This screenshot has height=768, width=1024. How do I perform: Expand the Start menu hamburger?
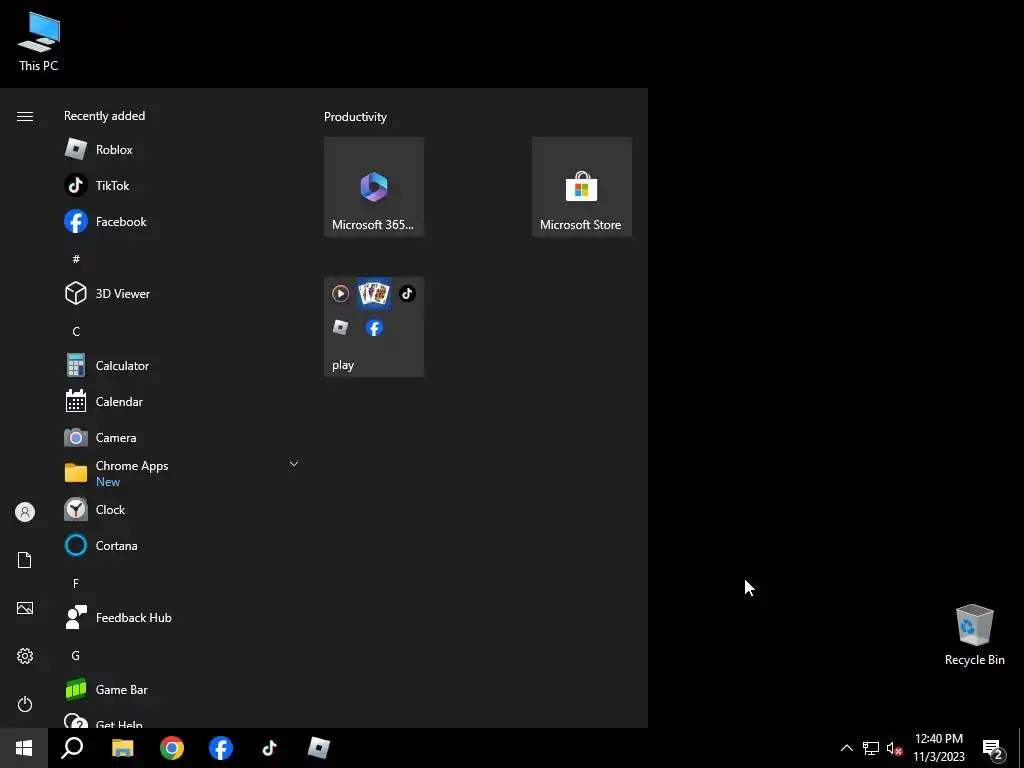pyautogui.click(x=25, y=116)
